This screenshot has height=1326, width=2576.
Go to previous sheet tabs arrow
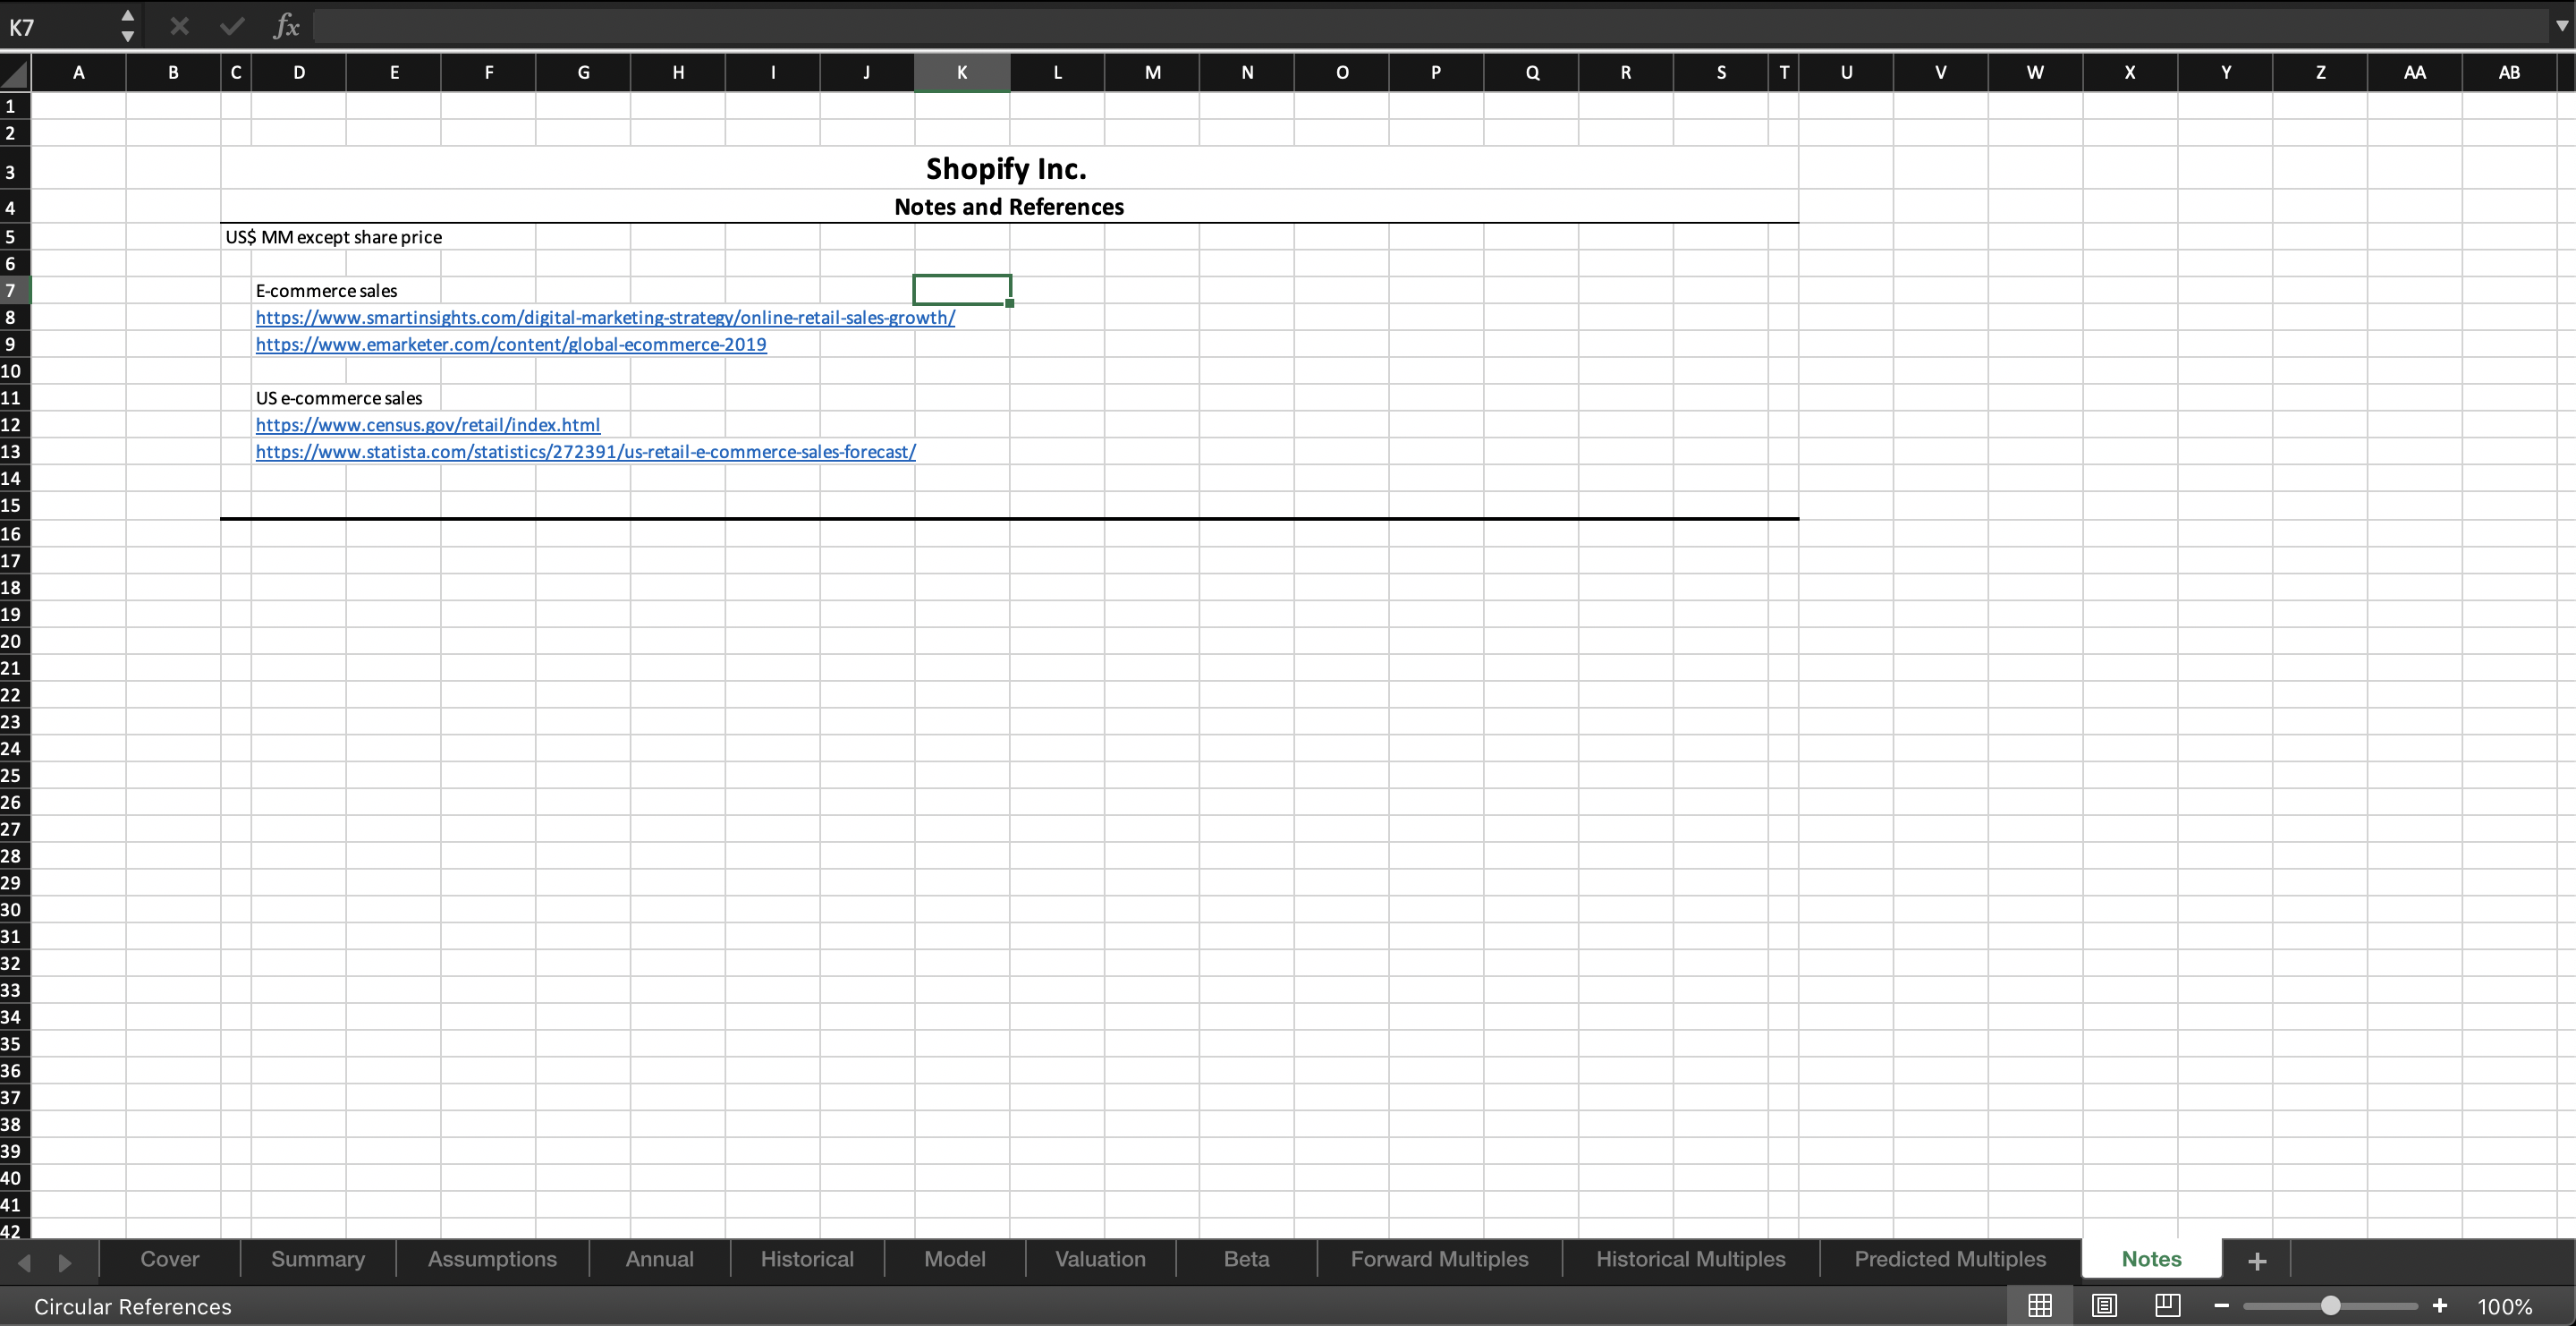[25, 1262]
